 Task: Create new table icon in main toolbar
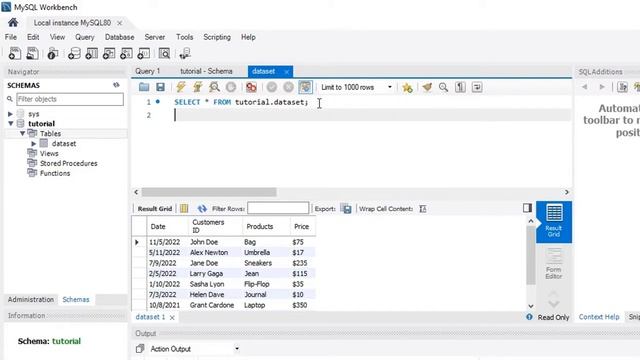tap(91, 53)
